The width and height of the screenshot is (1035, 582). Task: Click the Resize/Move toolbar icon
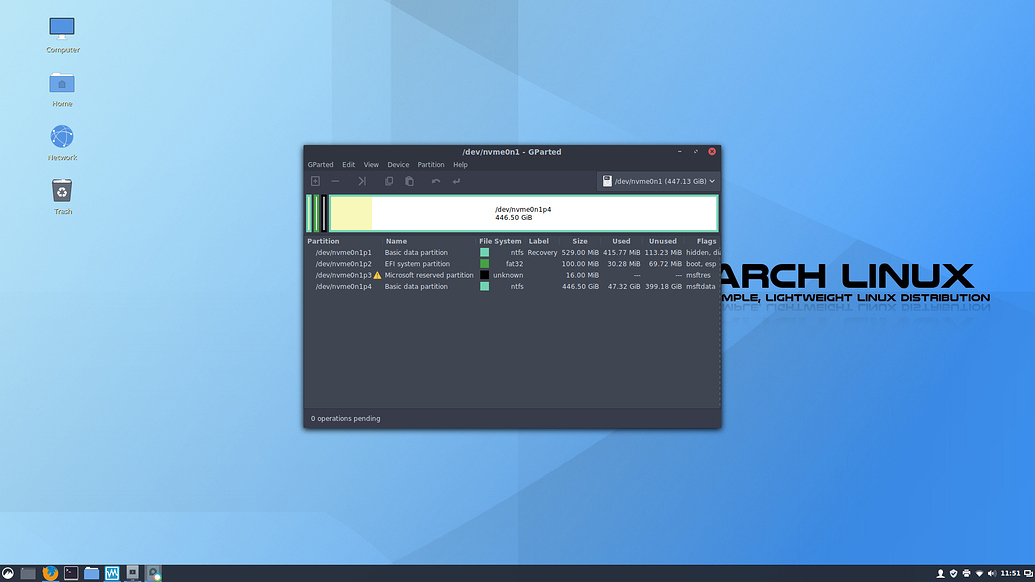(x=362, y=181)
